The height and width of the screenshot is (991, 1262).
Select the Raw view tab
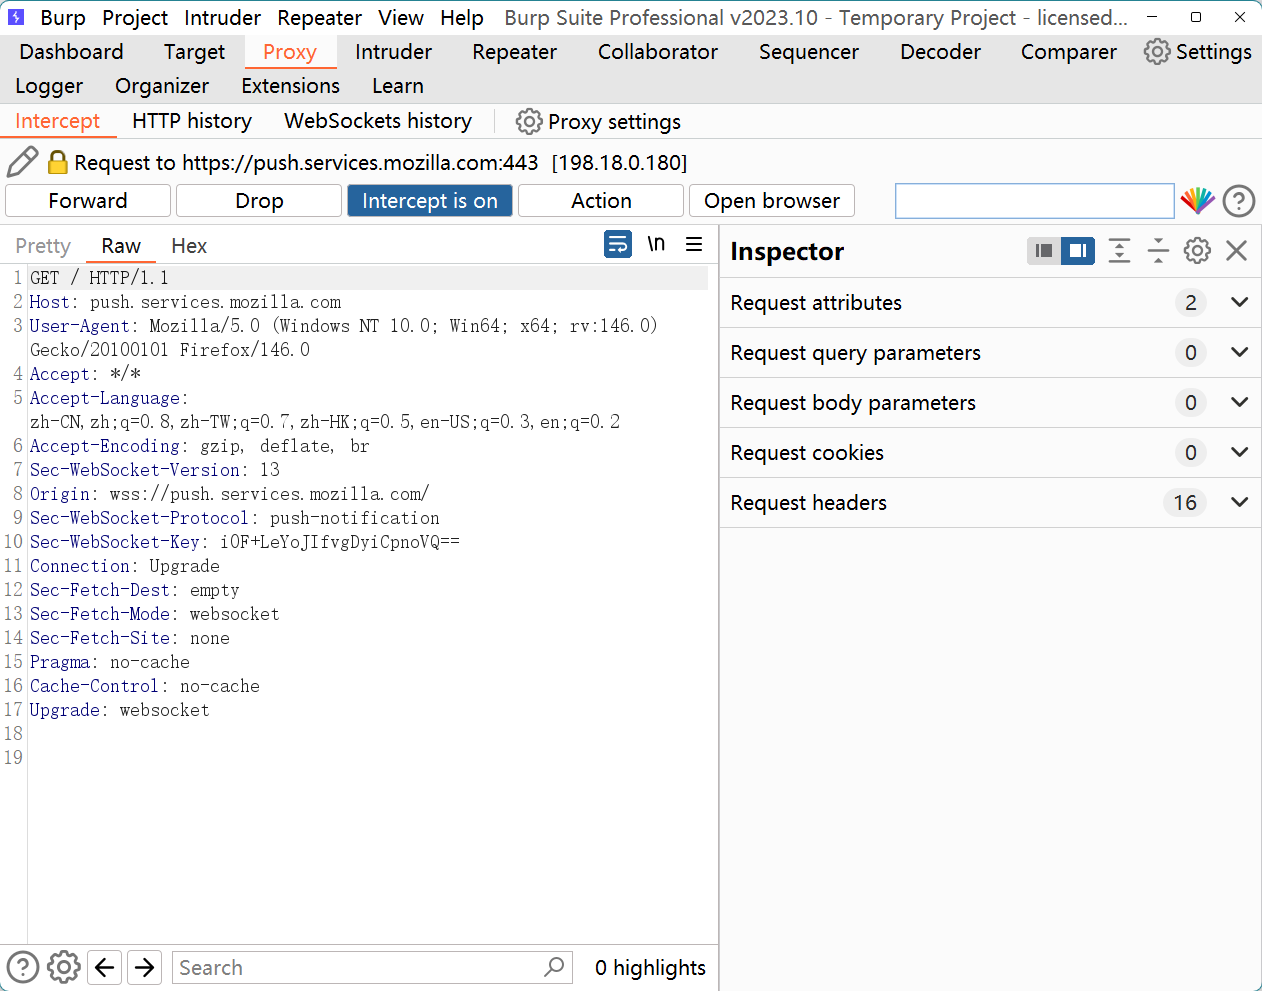[121, 246]
